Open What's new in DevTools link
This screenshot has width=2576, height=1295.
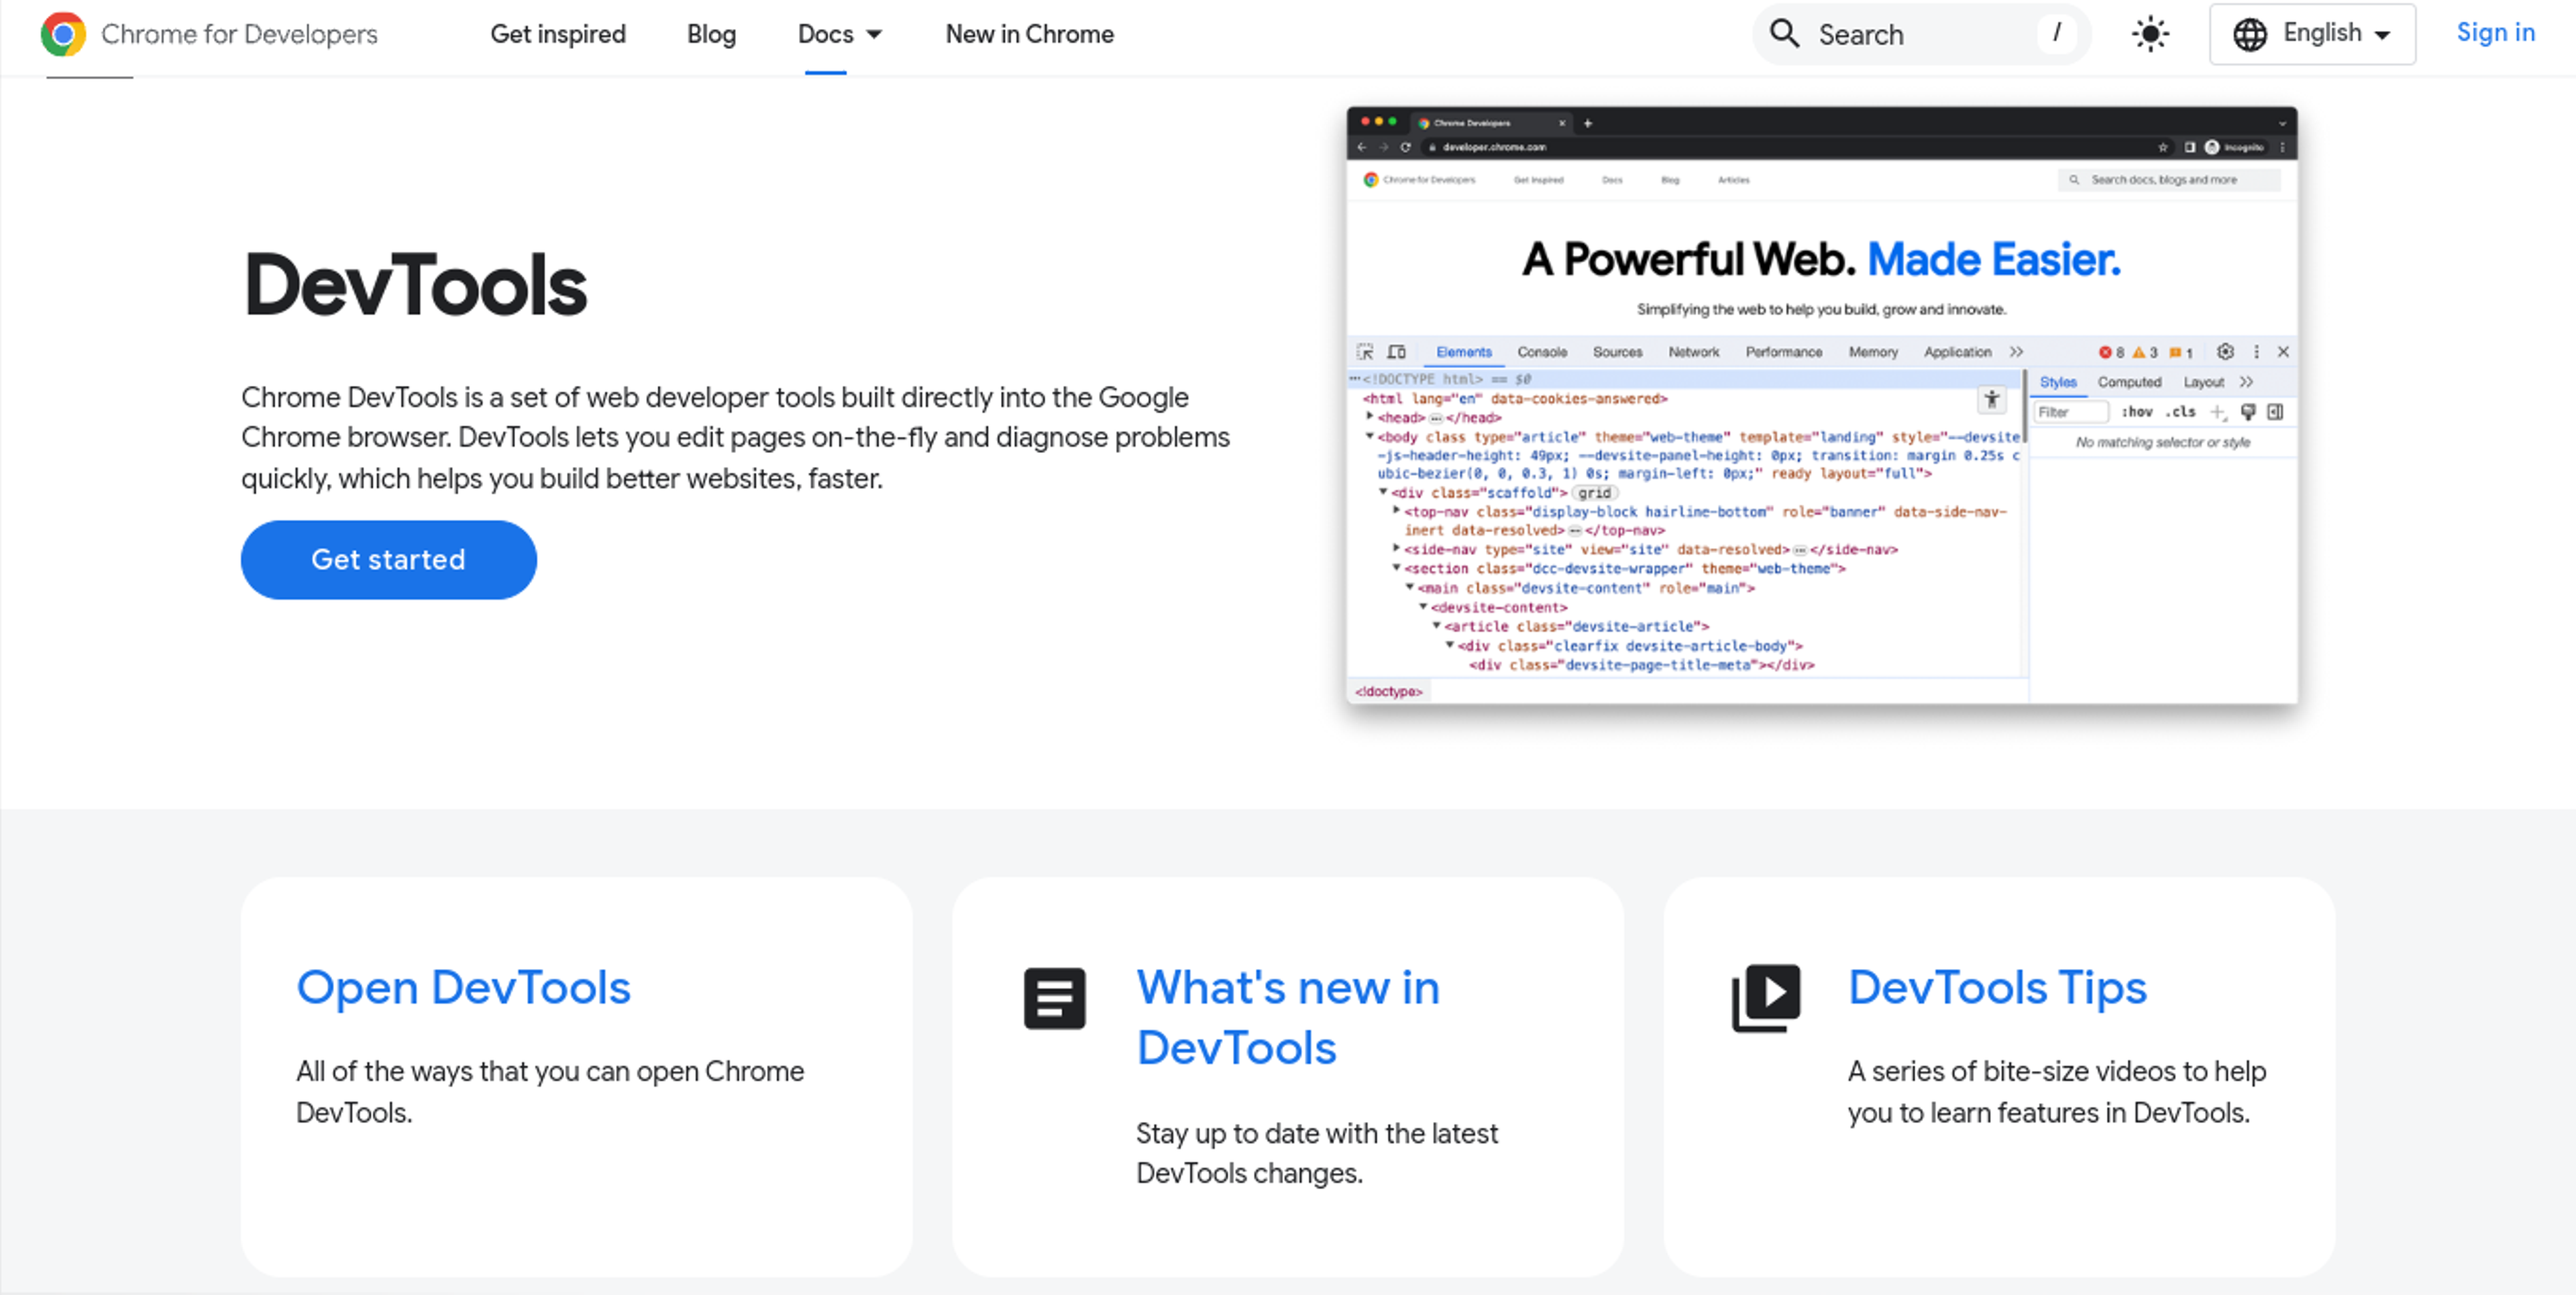pos(1288,1017)
